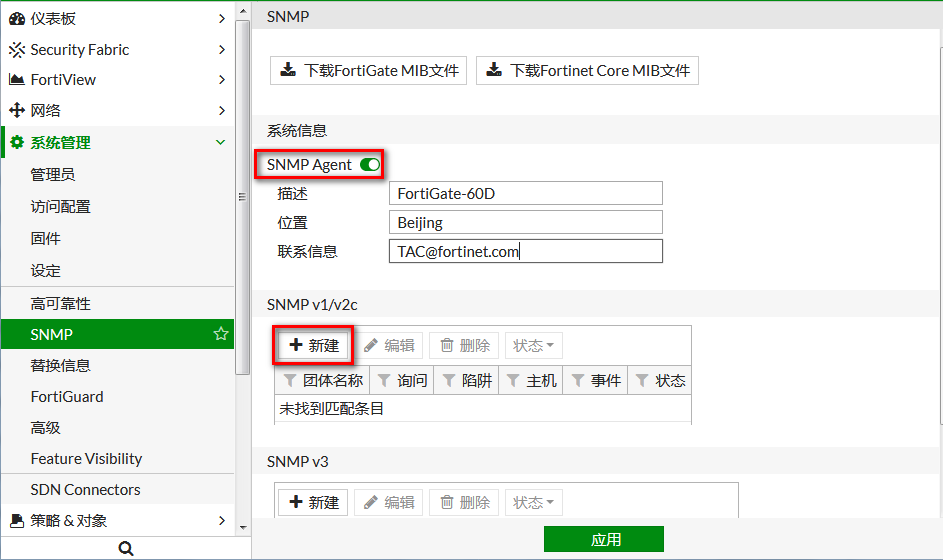Click the filter icon on the 主机 column

pyautogui.click(x=513, y=380)
